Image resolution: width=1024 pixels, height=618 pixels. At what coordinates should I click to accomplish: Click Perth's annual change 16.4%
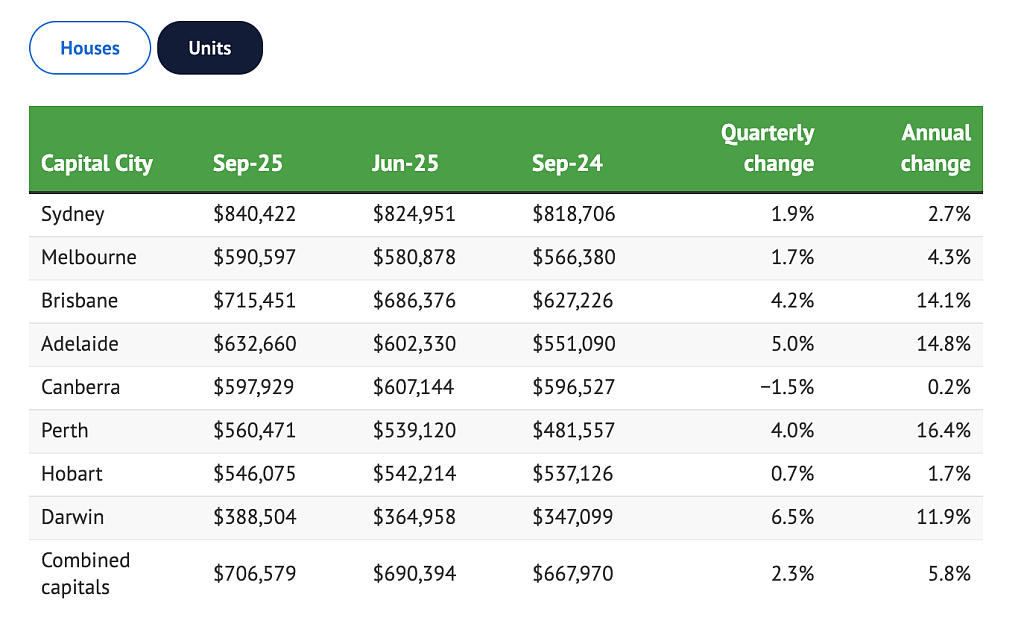pos(943,431)
